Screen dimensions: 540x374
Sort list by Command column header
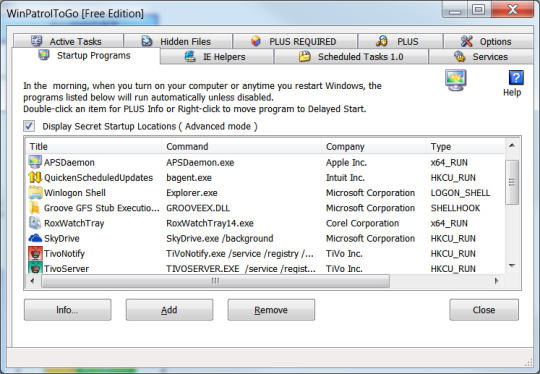coord(242,146)
